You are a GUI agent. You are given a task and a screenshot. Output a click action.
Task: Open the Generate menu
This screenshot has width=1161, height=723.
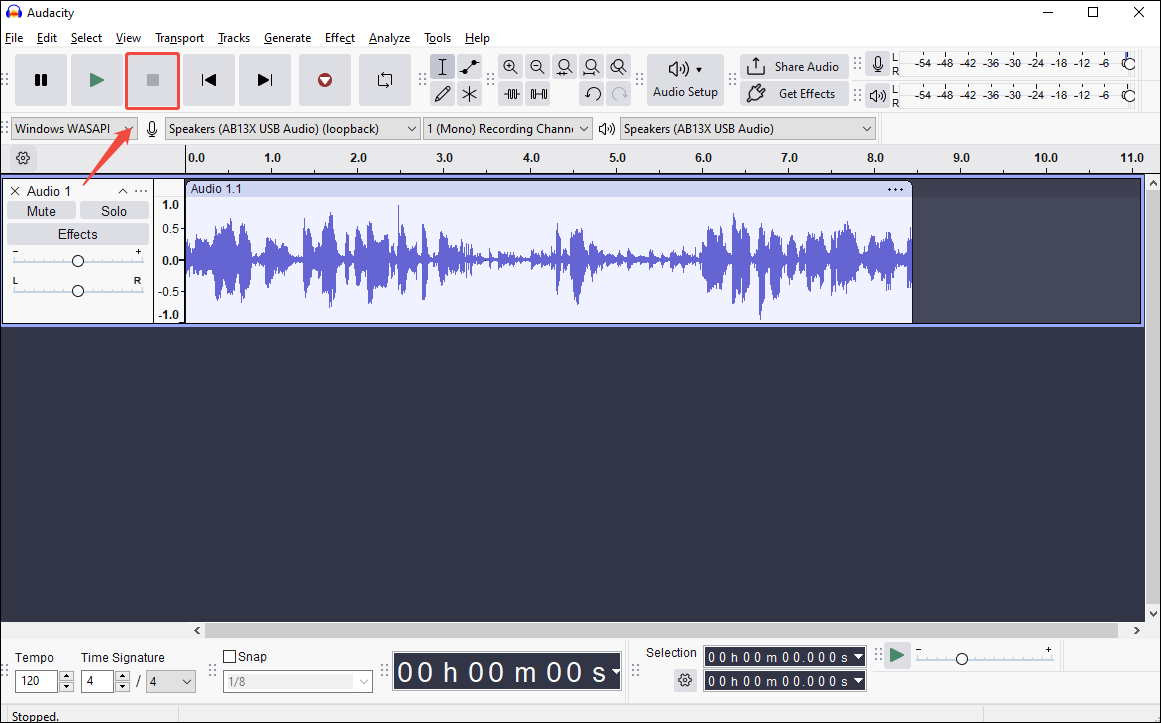coord(287,38)
